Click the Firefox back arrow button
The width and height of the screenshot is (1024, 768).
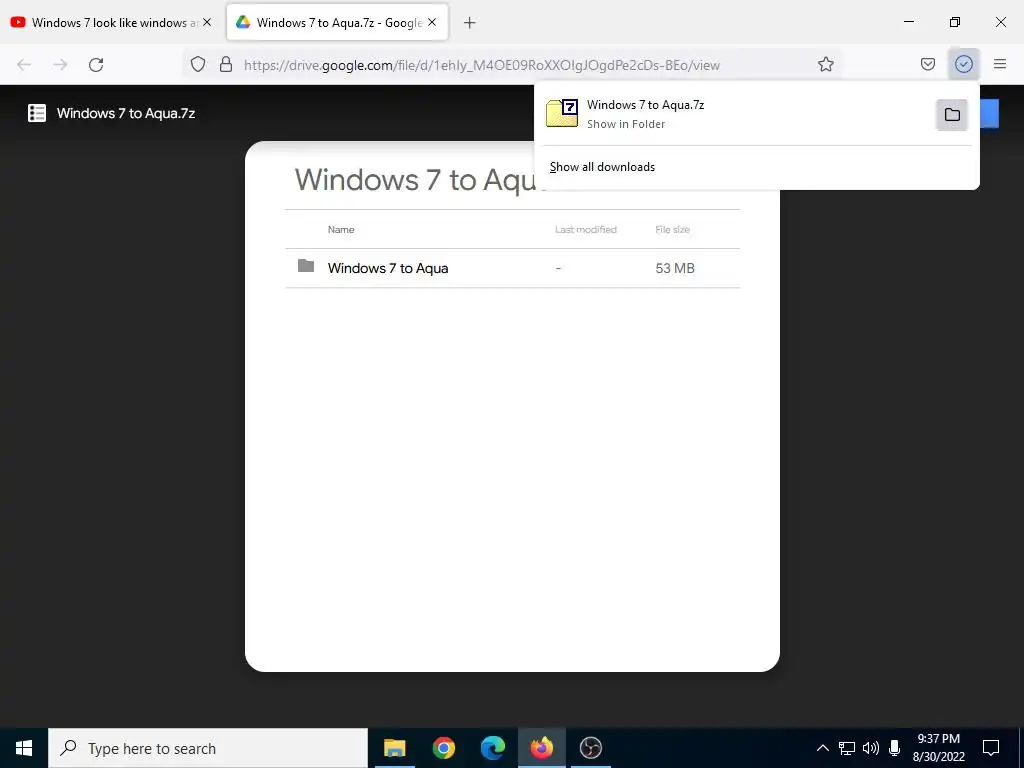[x=24, y=65]
